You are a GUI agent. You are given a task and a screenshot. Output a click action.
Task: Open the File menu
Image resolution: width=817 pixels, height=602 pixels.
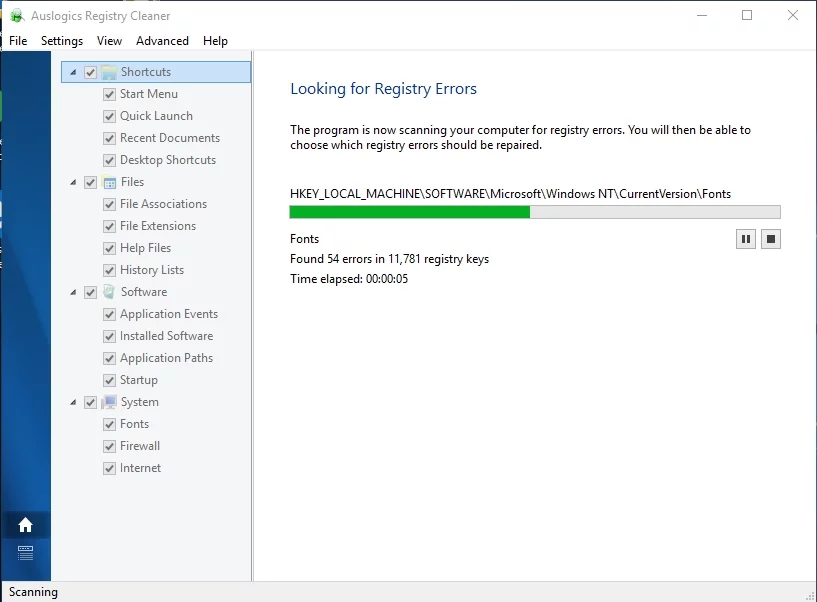18,41
